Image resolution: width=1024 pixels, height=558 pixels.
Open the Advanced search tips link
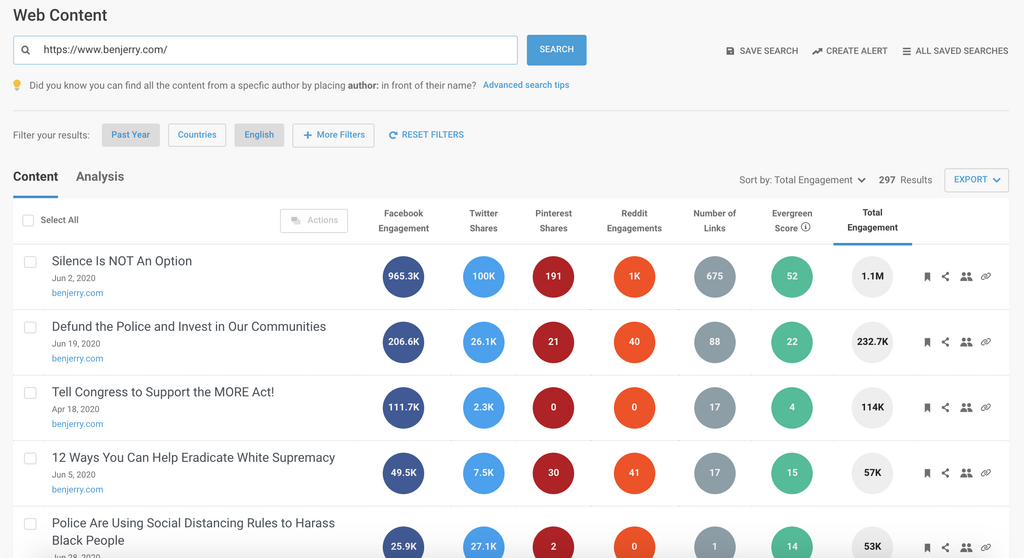coord(526,85)
